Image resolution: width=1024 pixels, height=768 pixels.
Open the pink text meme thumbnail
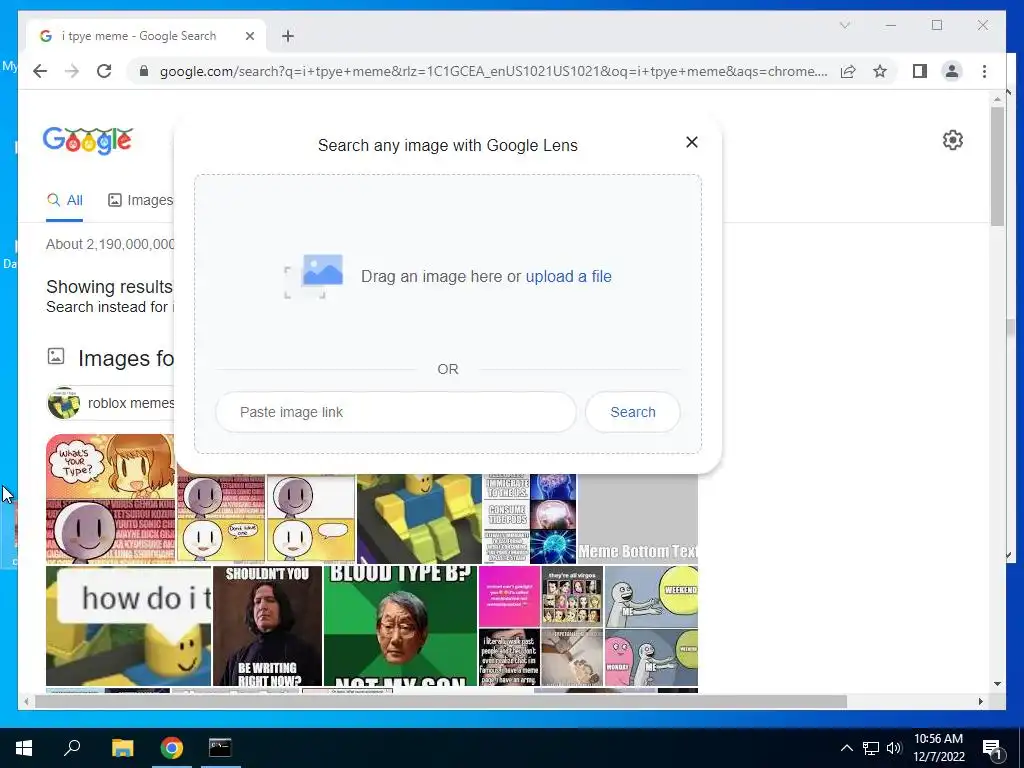(509, 596)
